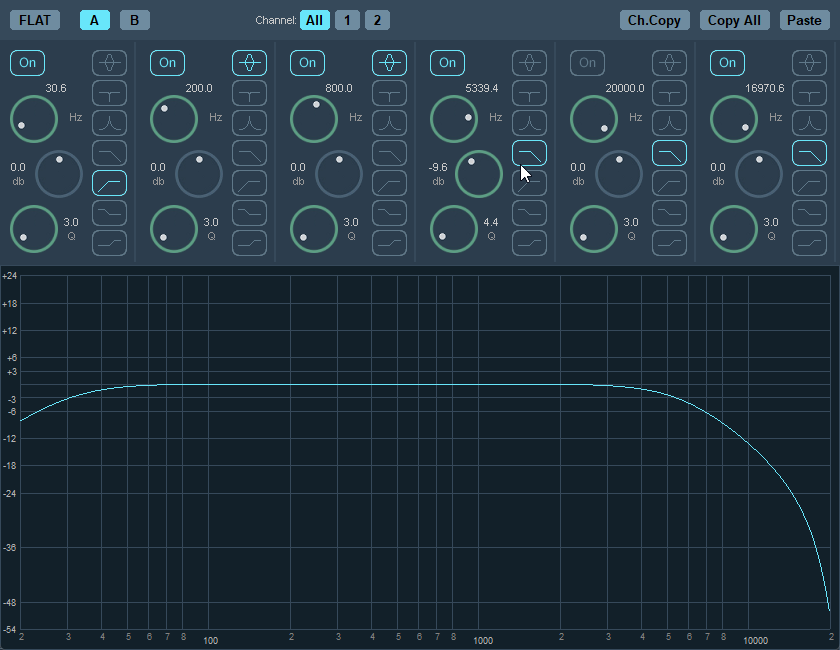Select the band-pass peak icon in the 800.0 Hz band
The height and width of the screenshot is (650, 840).
tap(389, 123)
